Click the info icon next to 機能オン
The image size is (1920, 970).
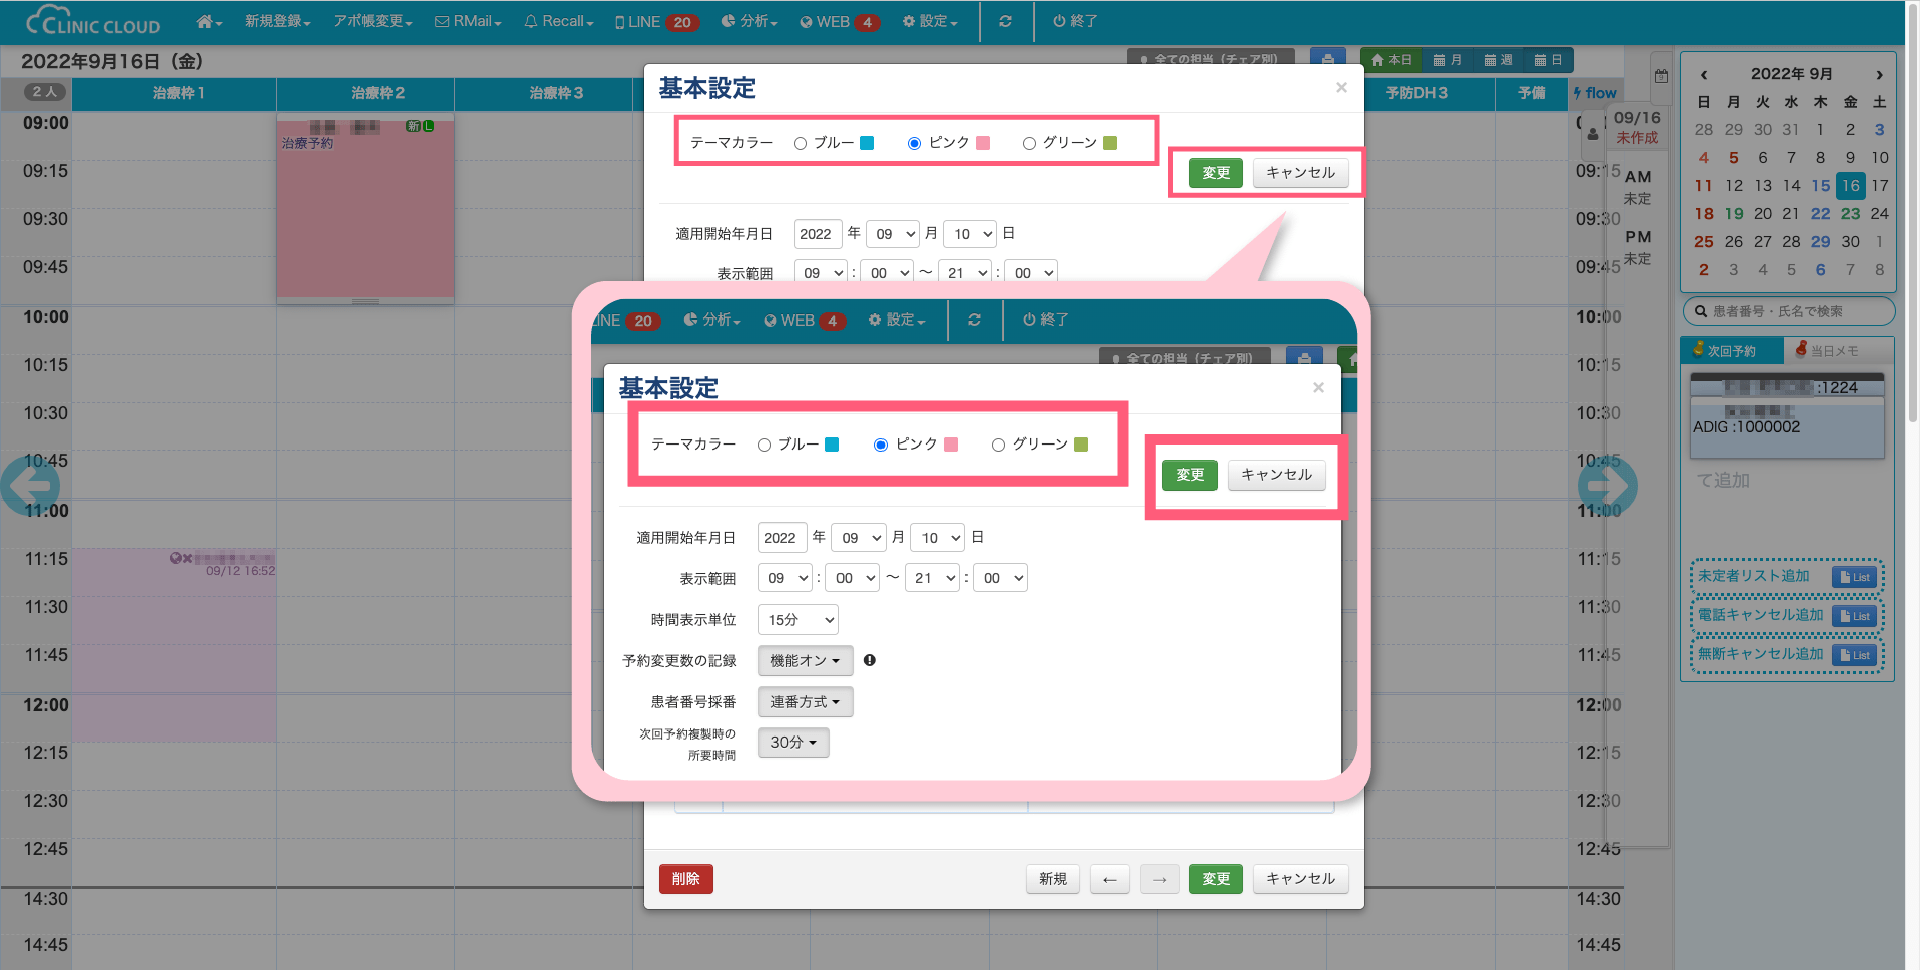[870, 660]
